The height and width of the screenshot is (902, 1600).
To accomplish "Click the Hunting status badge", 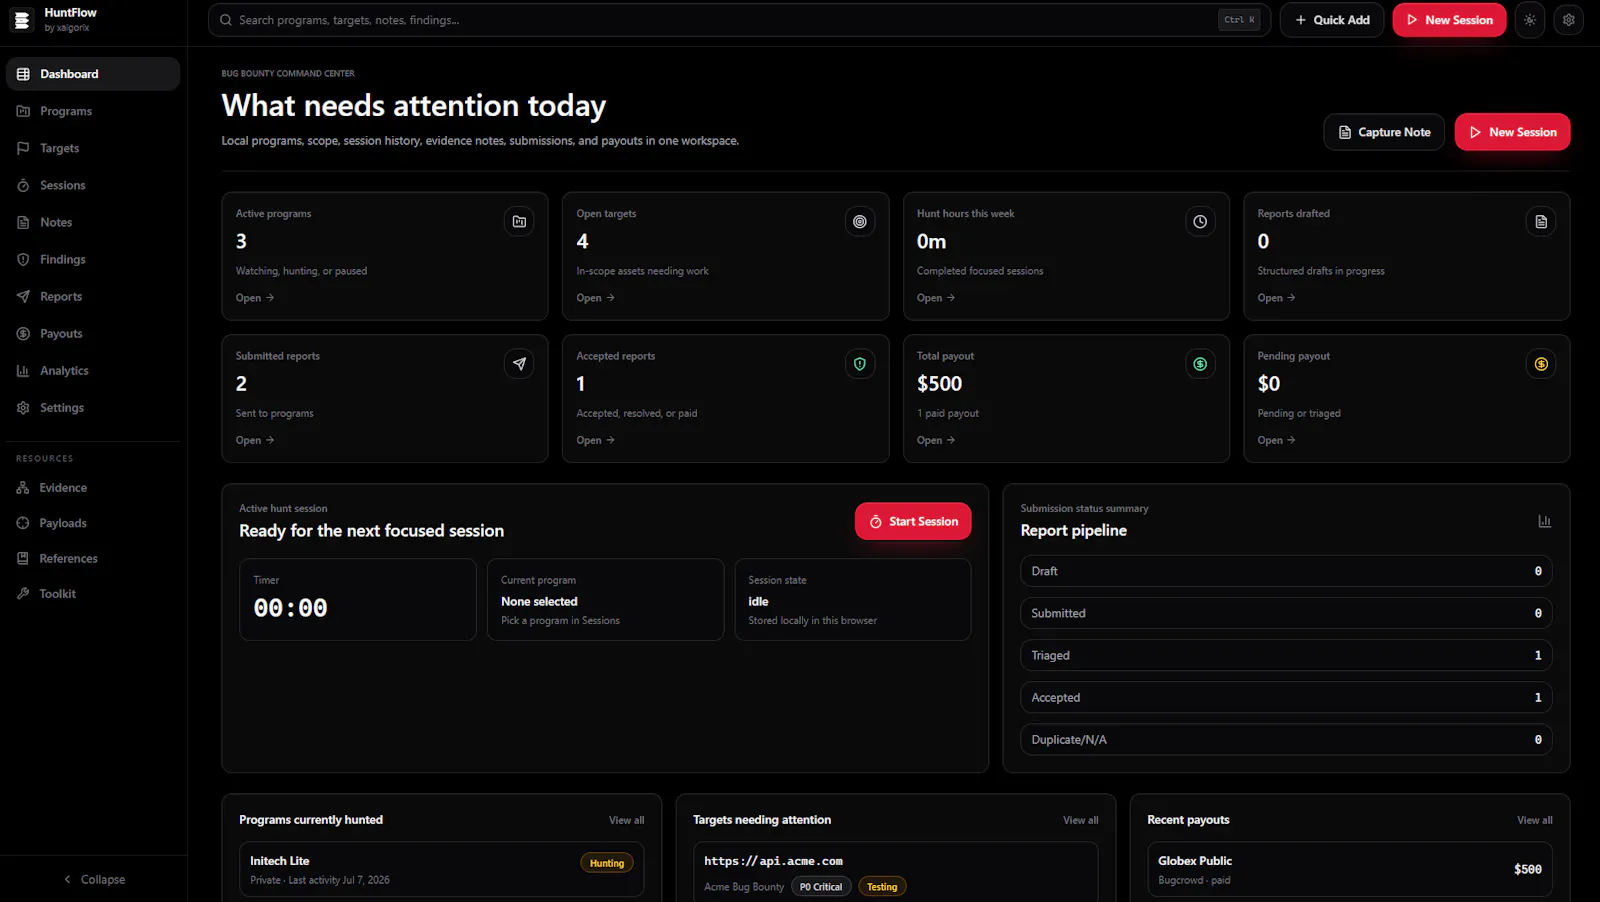I will coord(606,863).
